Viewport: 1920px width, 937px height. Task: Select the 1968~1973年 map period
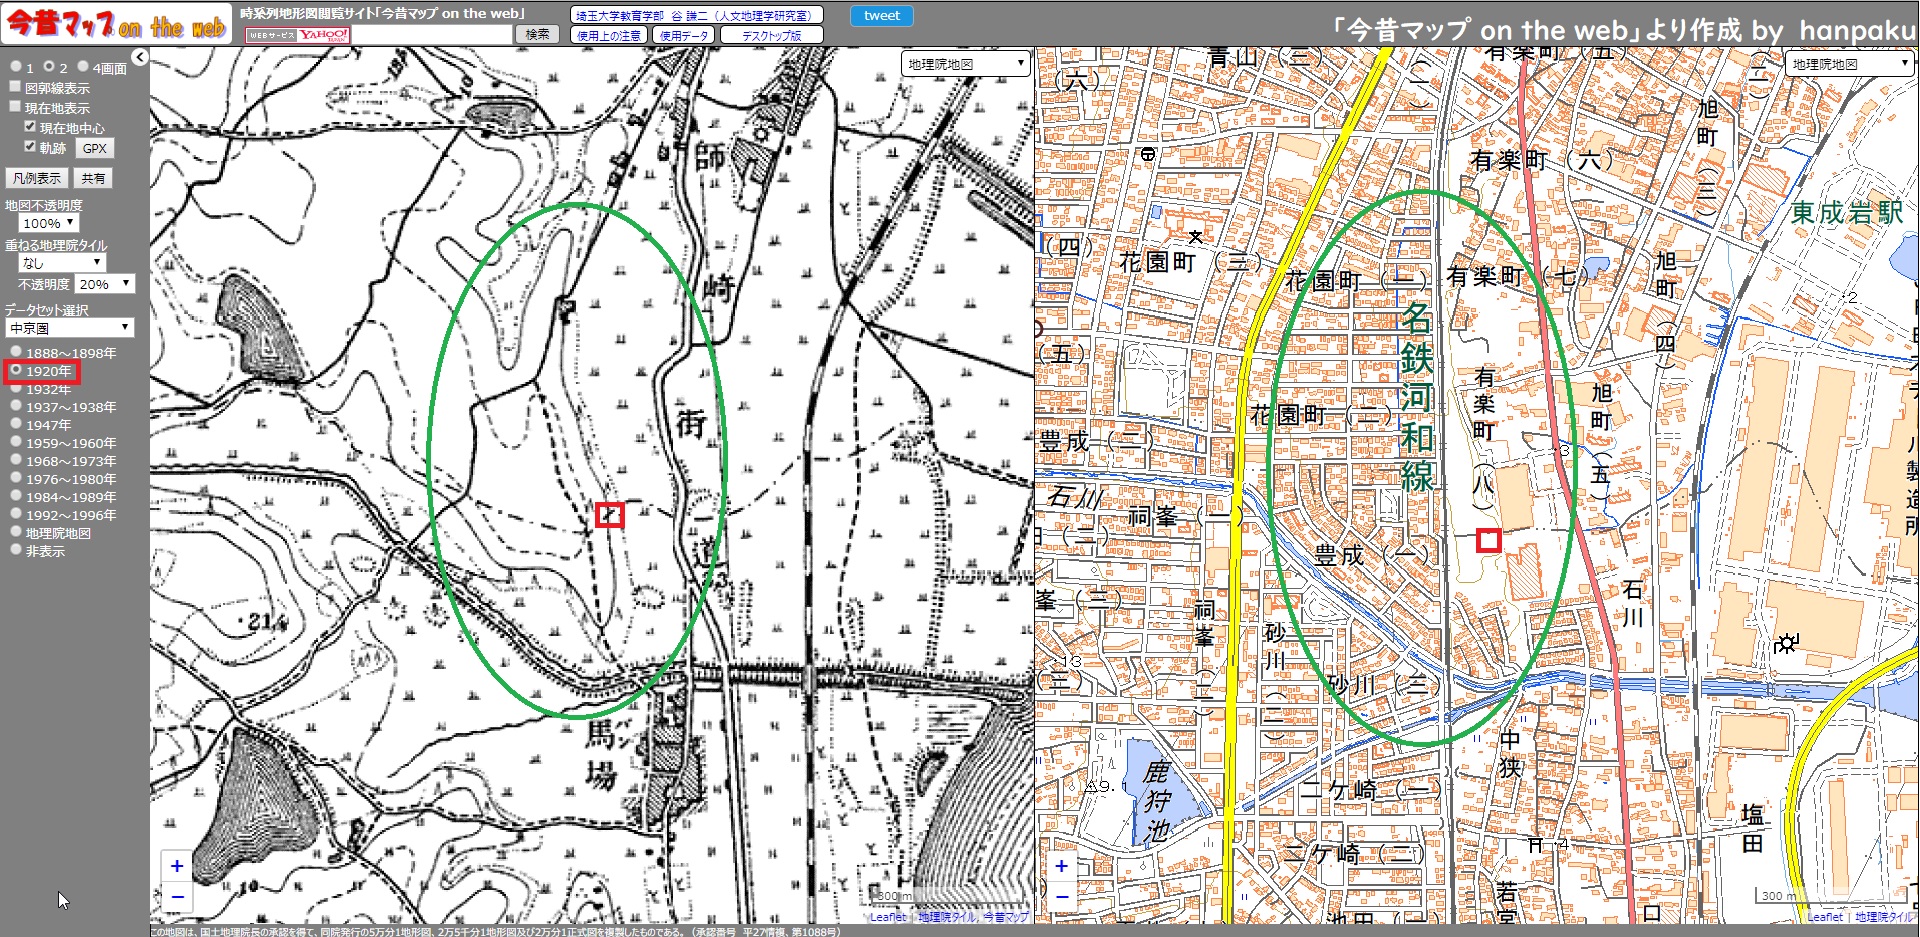click(x=16, y=460)
